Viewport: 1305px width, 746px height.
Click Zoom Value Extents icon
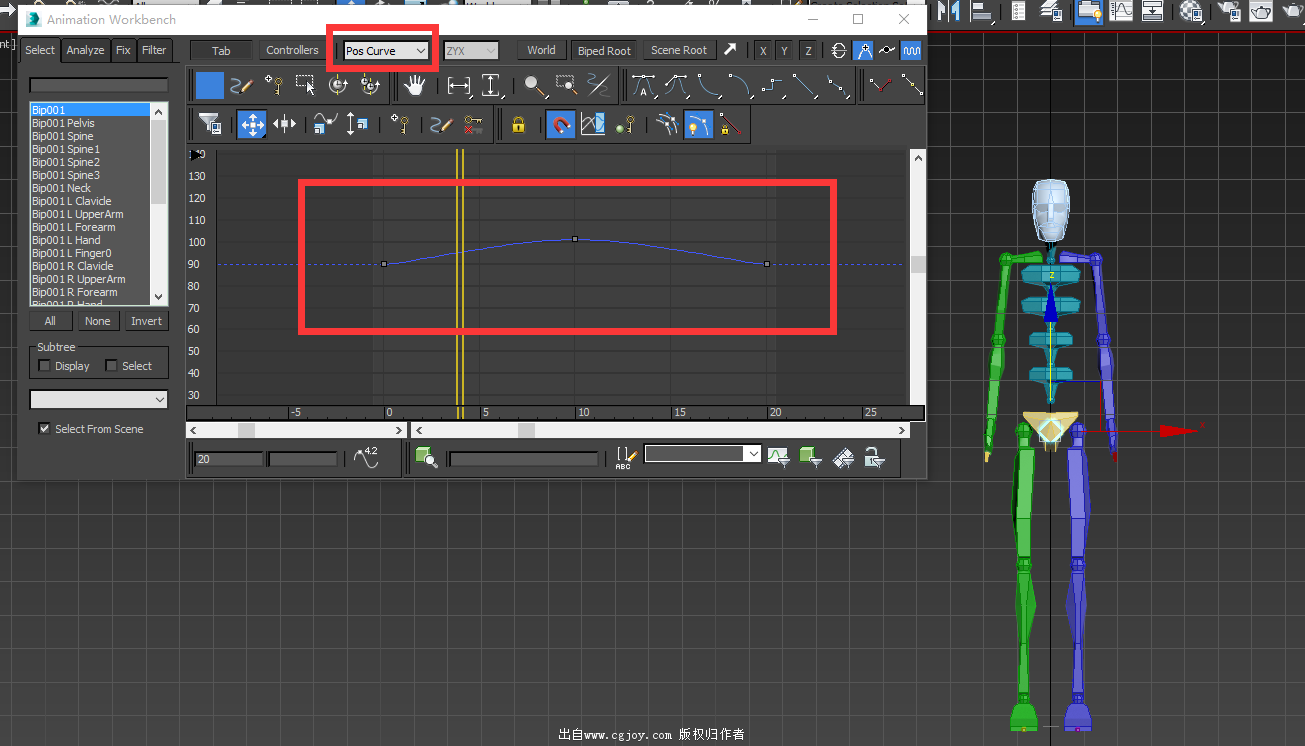coord(491,86)
